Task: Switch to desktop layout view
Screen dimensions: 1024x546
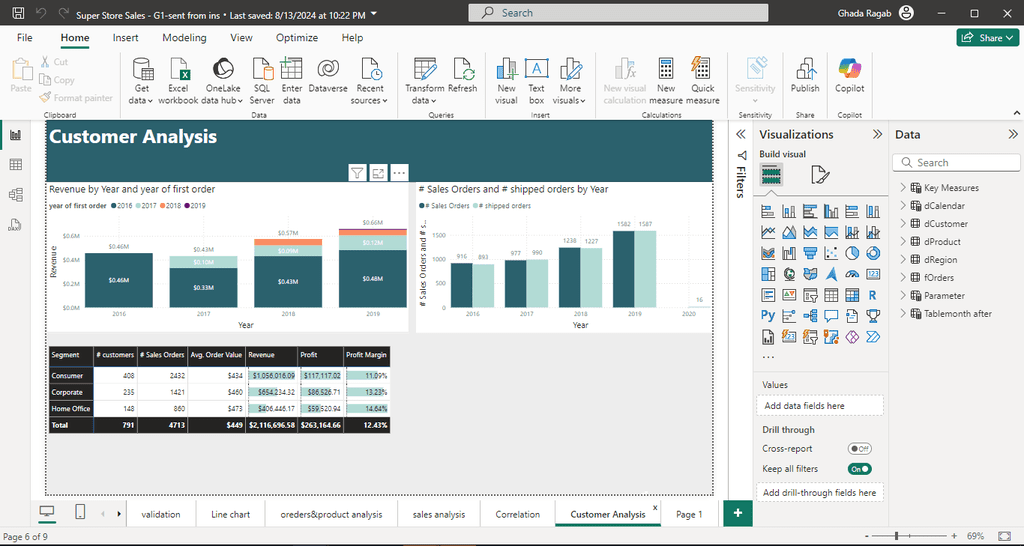Action: 48,513
